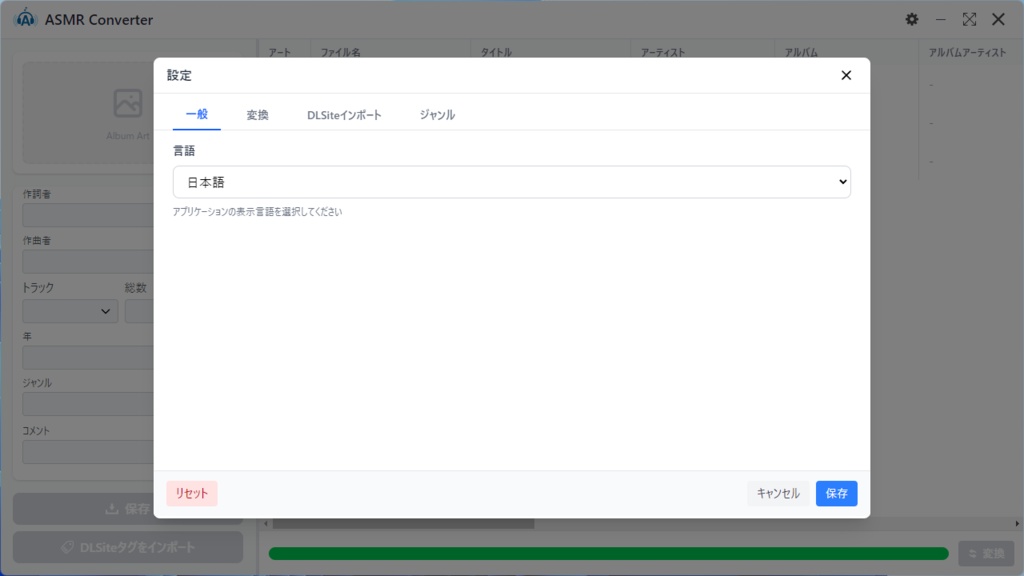Viewport: 1024px width, 576px height.
Task: Click the キャンセル button
Action: [x=778, y=493]
